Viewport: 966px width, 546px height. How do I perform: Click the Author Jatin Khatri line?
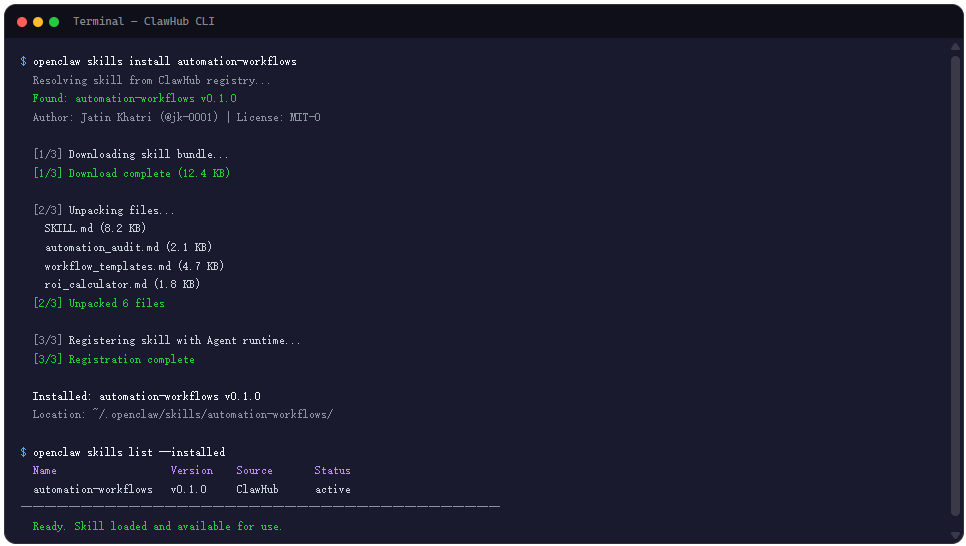pos(176,117)
